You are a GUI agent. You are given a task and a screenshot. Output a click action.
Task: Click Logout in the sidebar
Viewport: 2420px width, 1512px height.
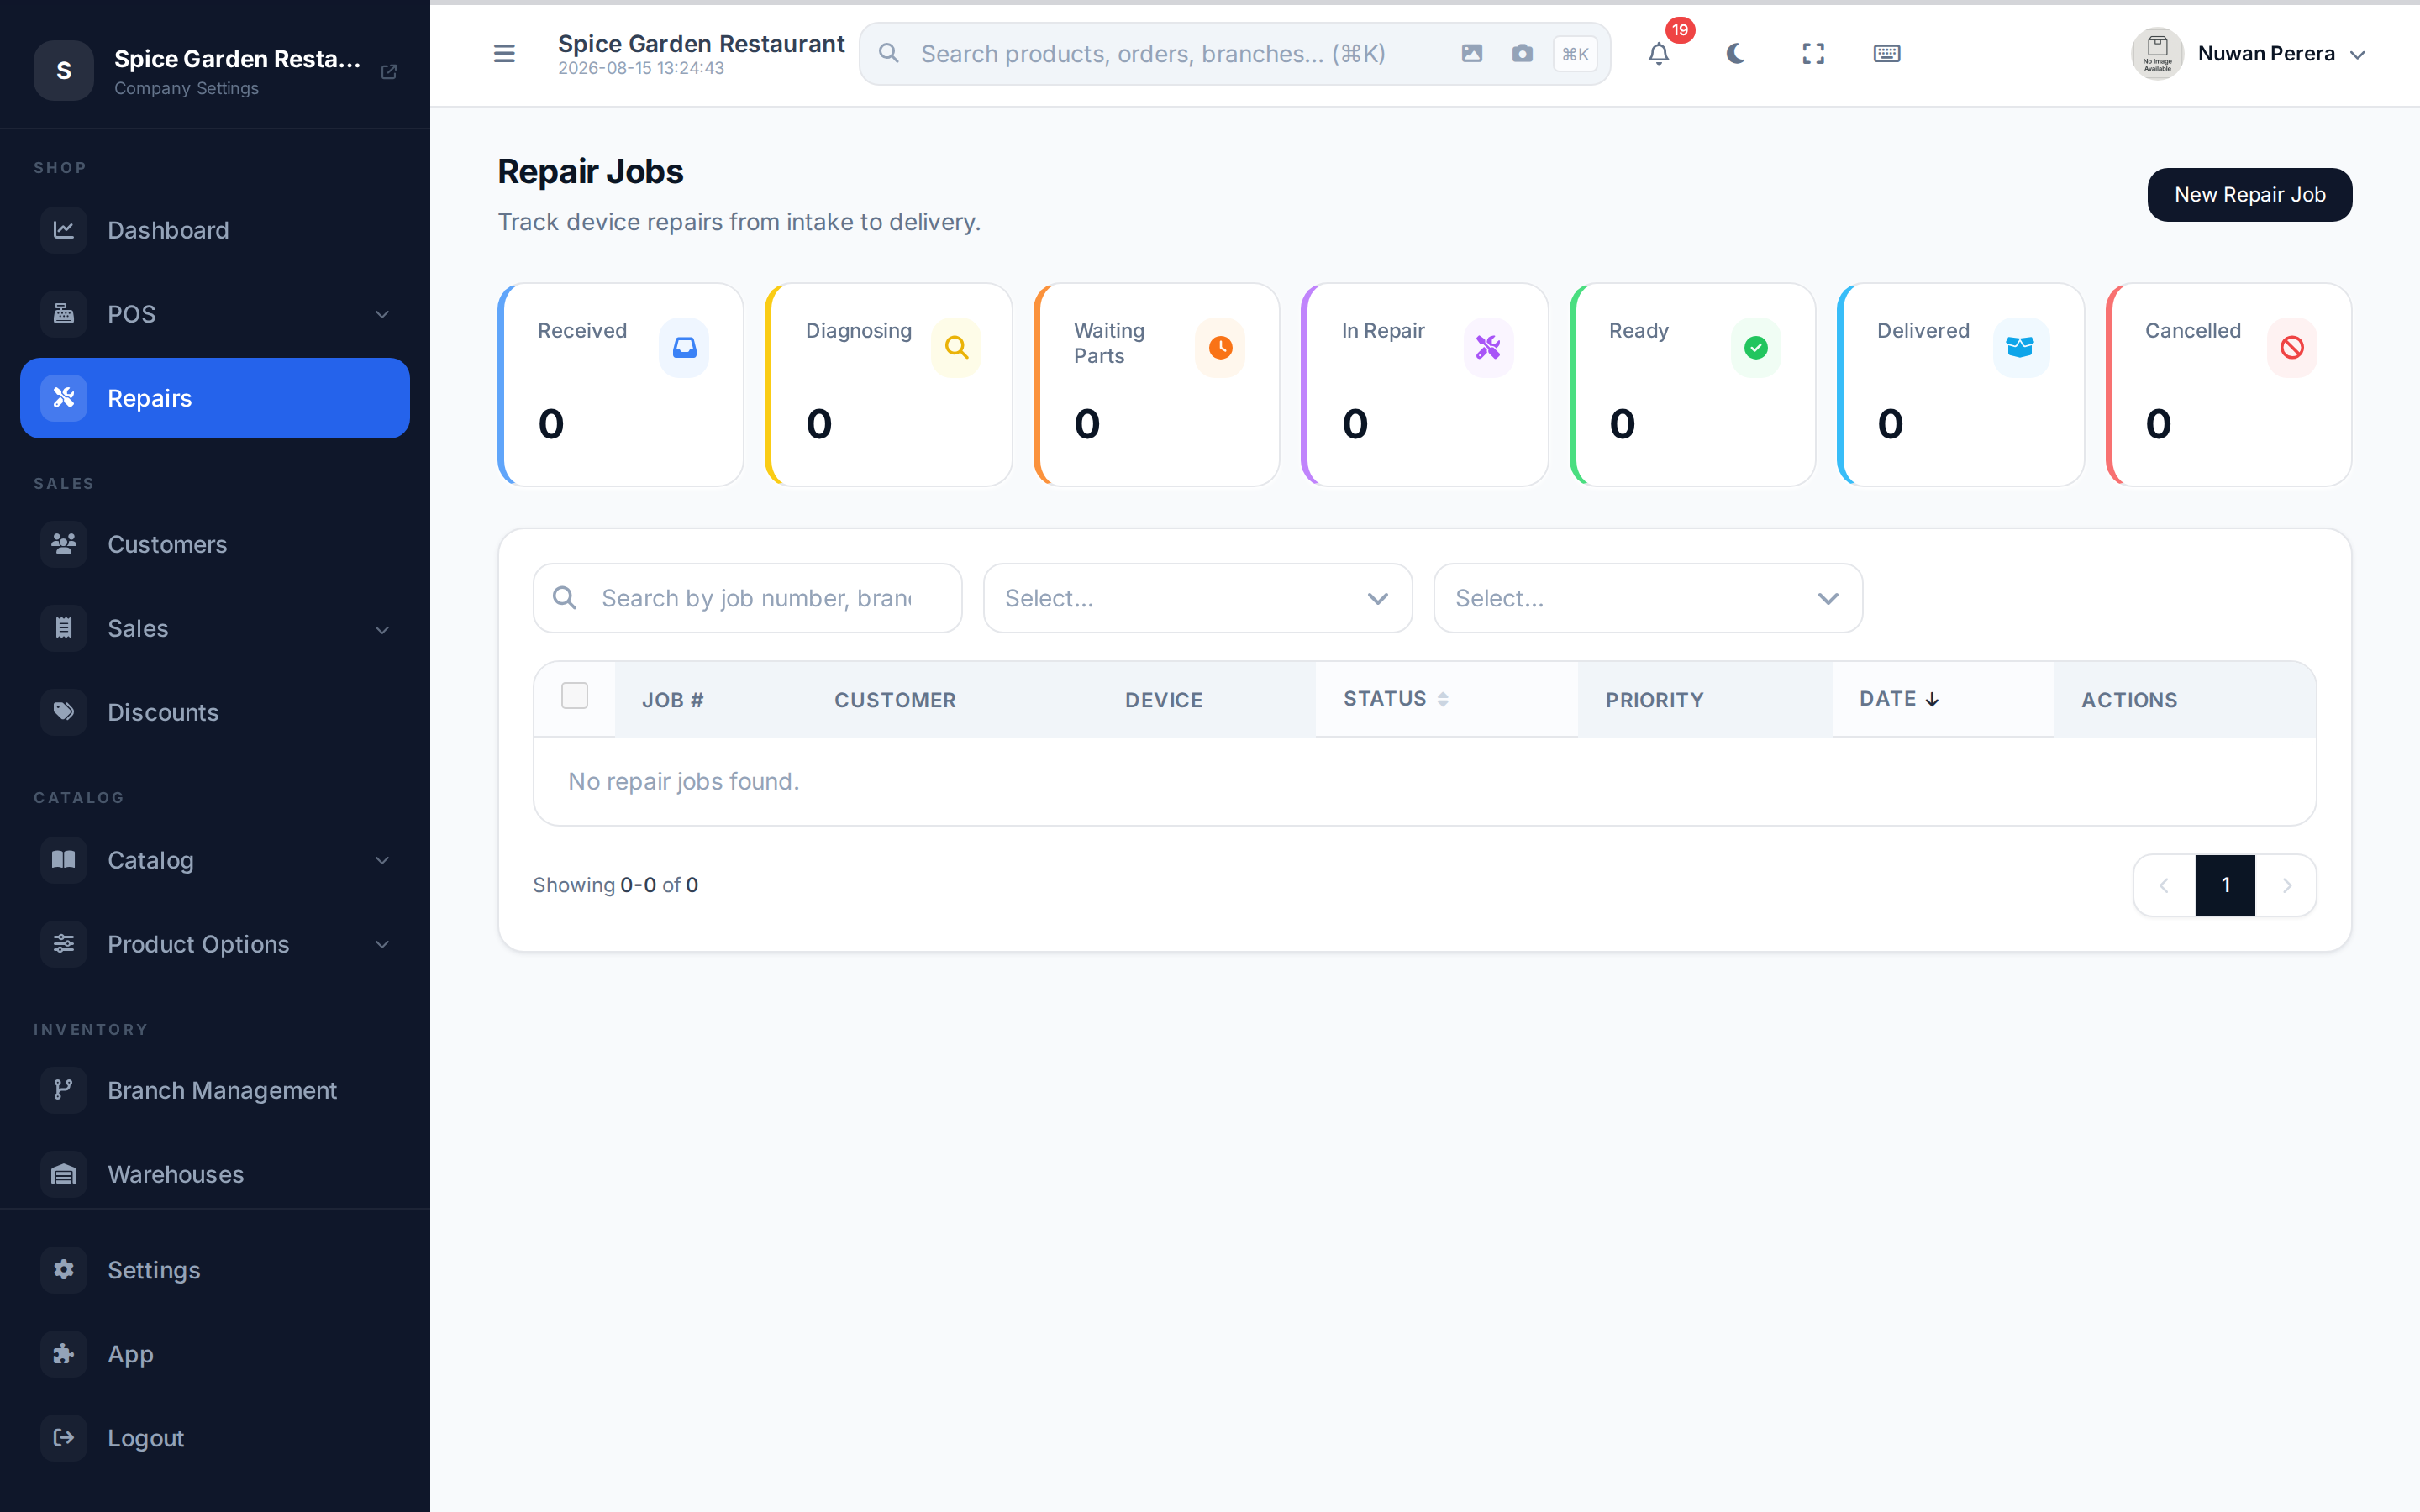[215, 1438]
